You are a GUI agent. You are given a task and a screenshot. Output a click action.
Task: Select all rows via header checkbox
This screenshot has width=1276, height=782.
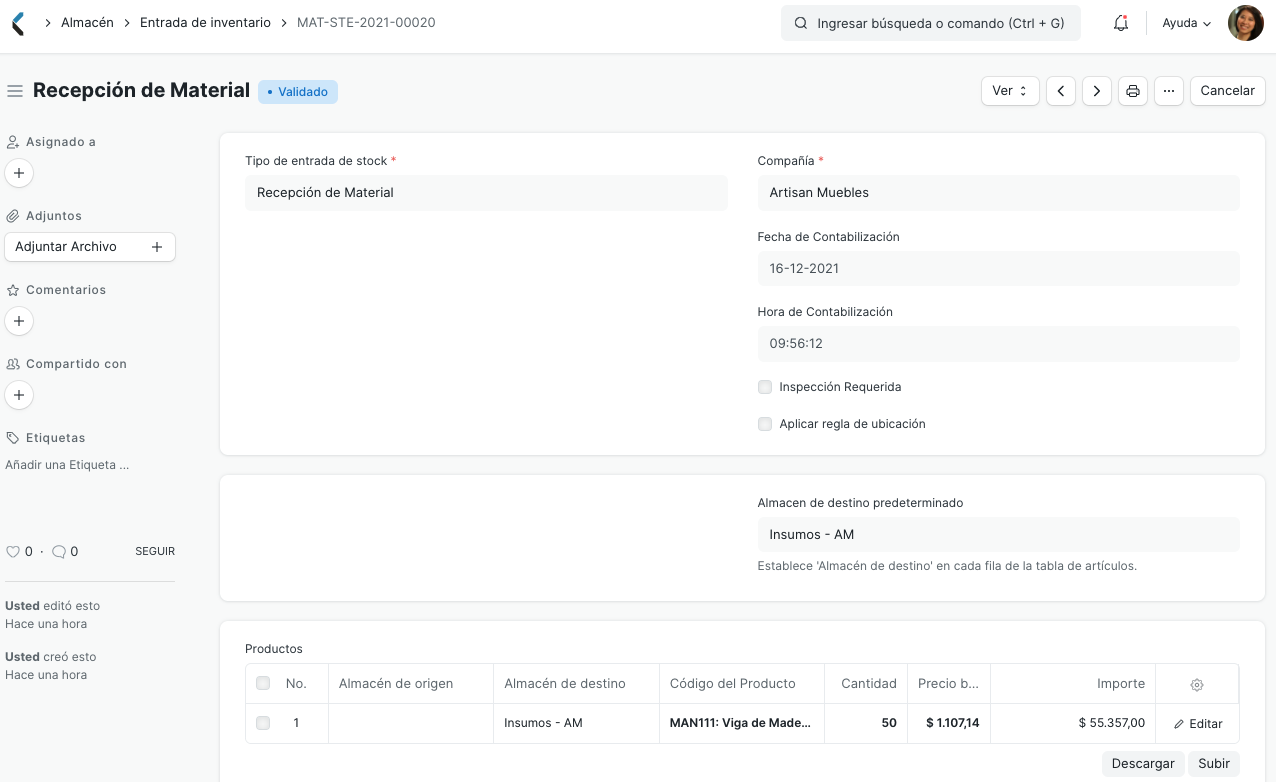tap(263, 684)
